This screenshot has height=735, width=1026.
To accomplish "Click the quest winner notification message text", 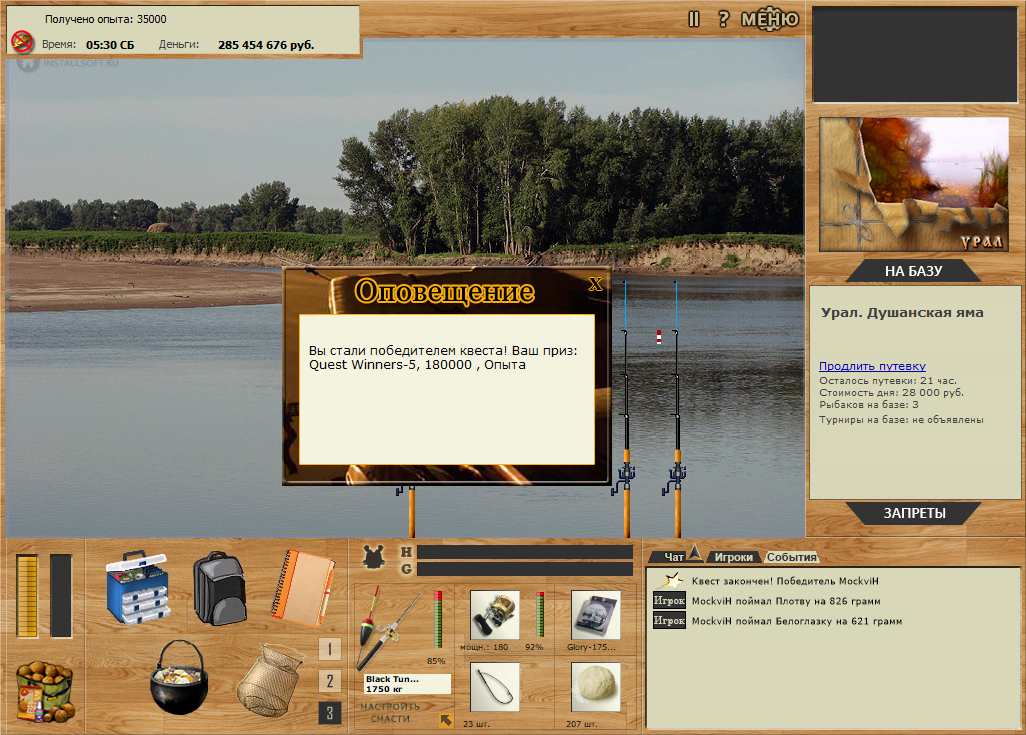I will (443, 357).
